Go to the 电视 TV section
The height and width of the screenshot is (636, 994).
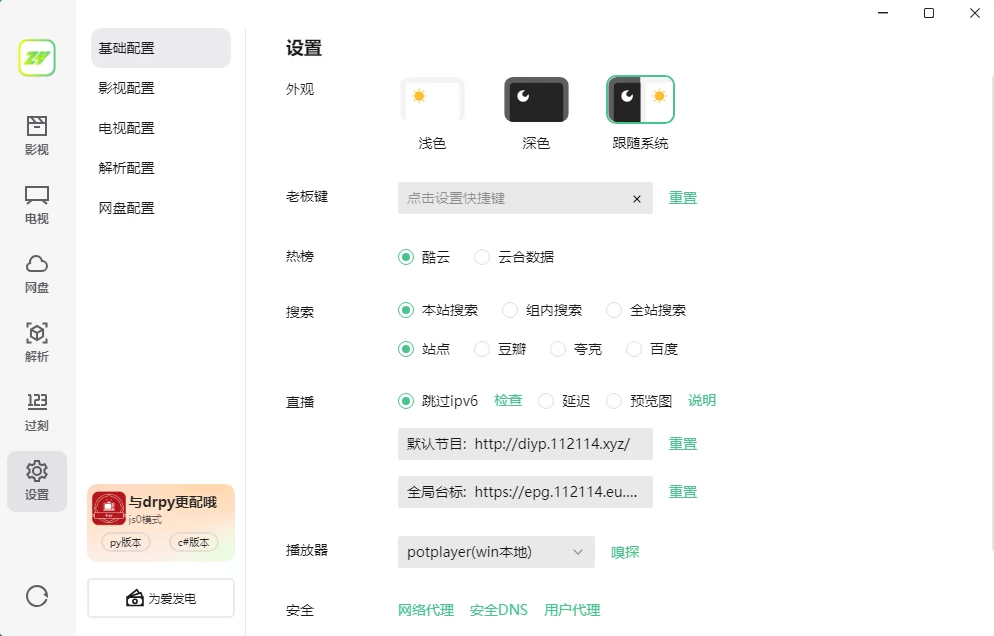coord(37,205)
